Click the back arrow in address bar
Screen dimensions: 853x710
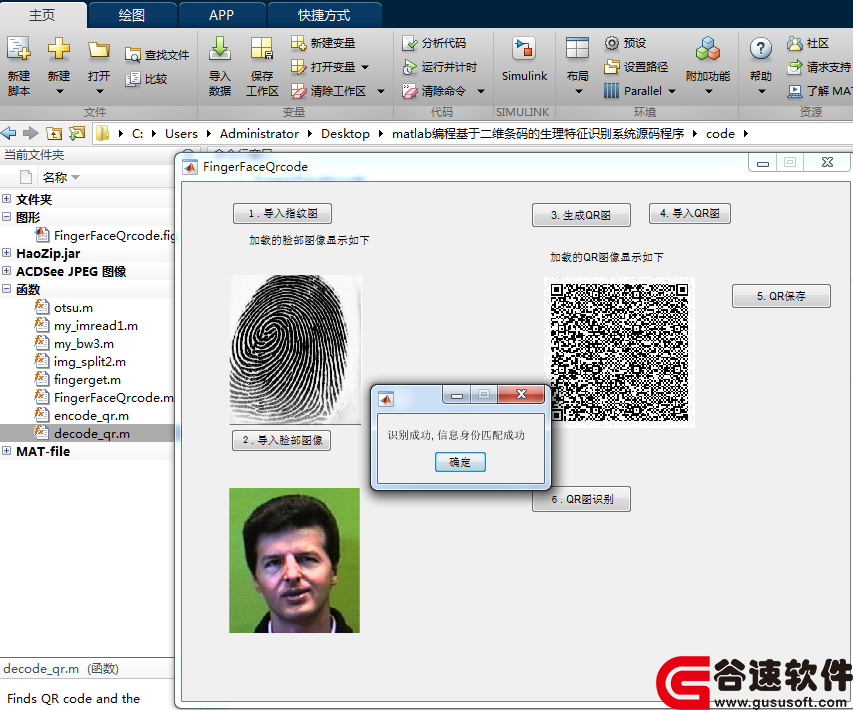[x=9, y=133]
